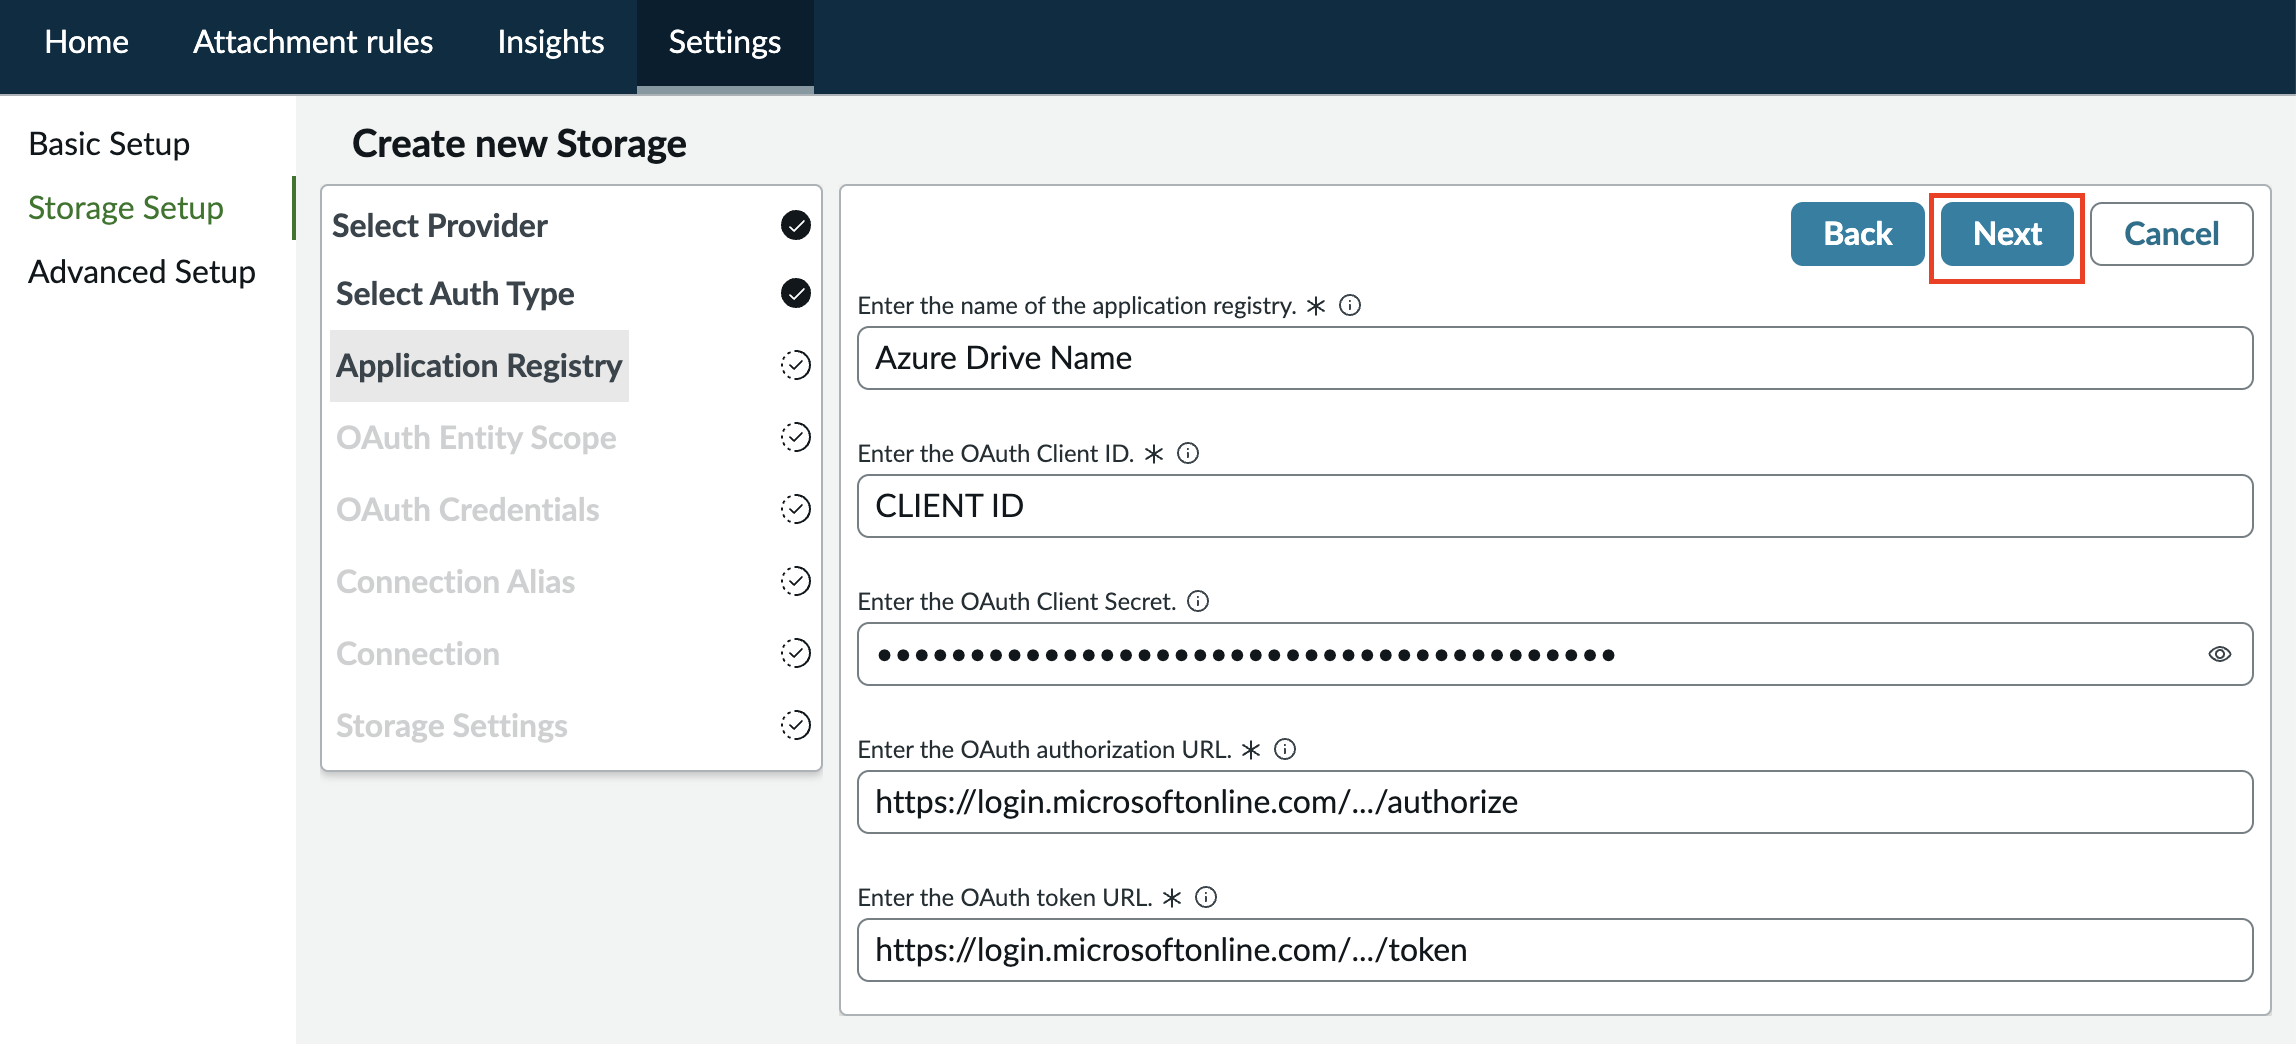Click the pending check icon beside Connection Alias

(x=795, y=581)
